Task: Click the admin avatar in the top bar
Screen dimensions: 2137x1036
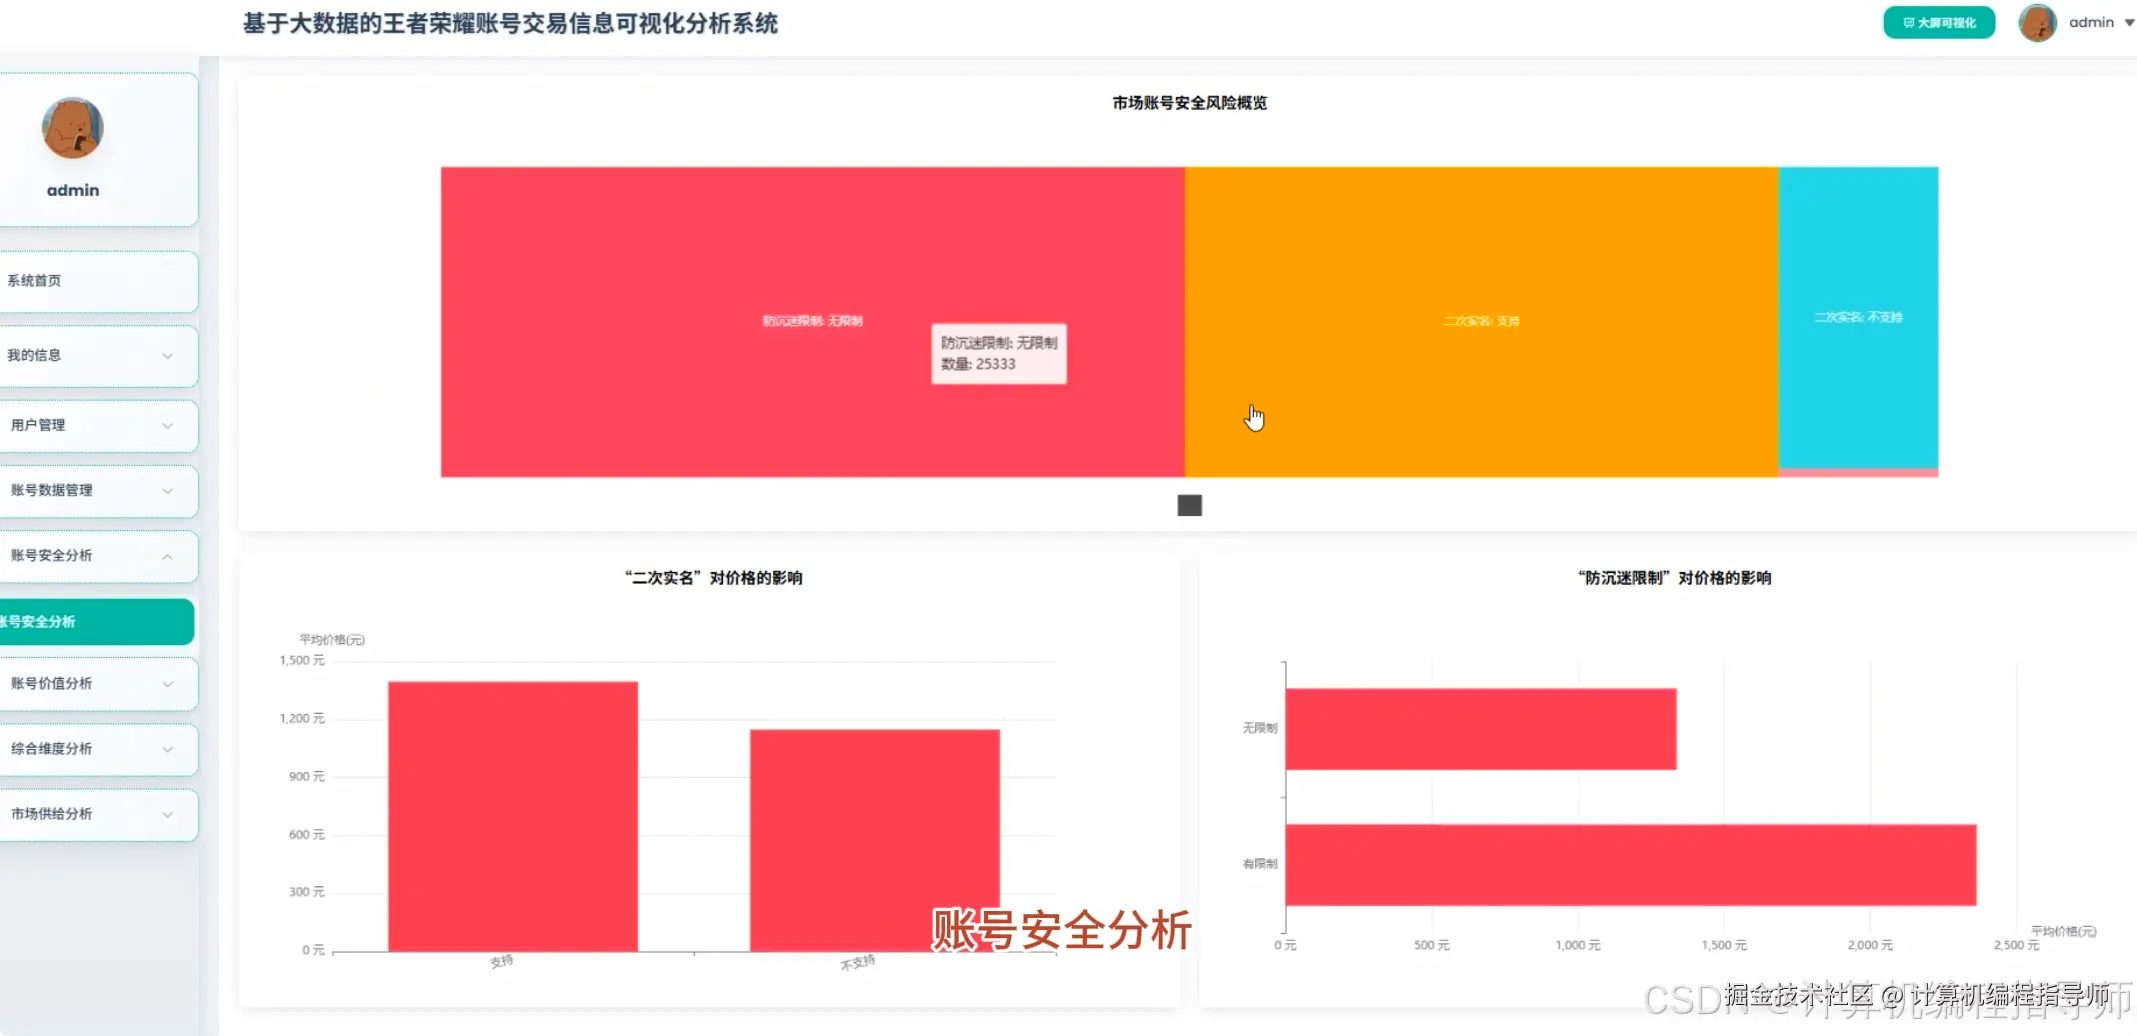Action: 2037,22
